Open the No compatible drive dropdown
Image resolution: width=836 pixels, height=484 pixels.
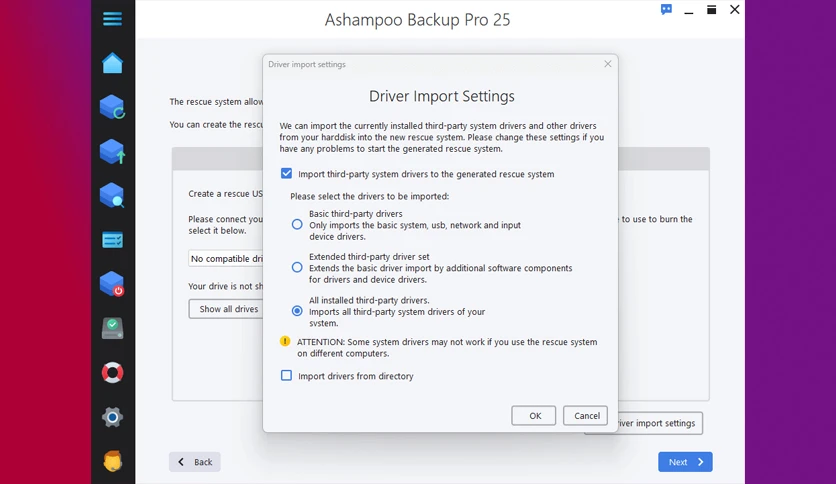coord(226,259)
